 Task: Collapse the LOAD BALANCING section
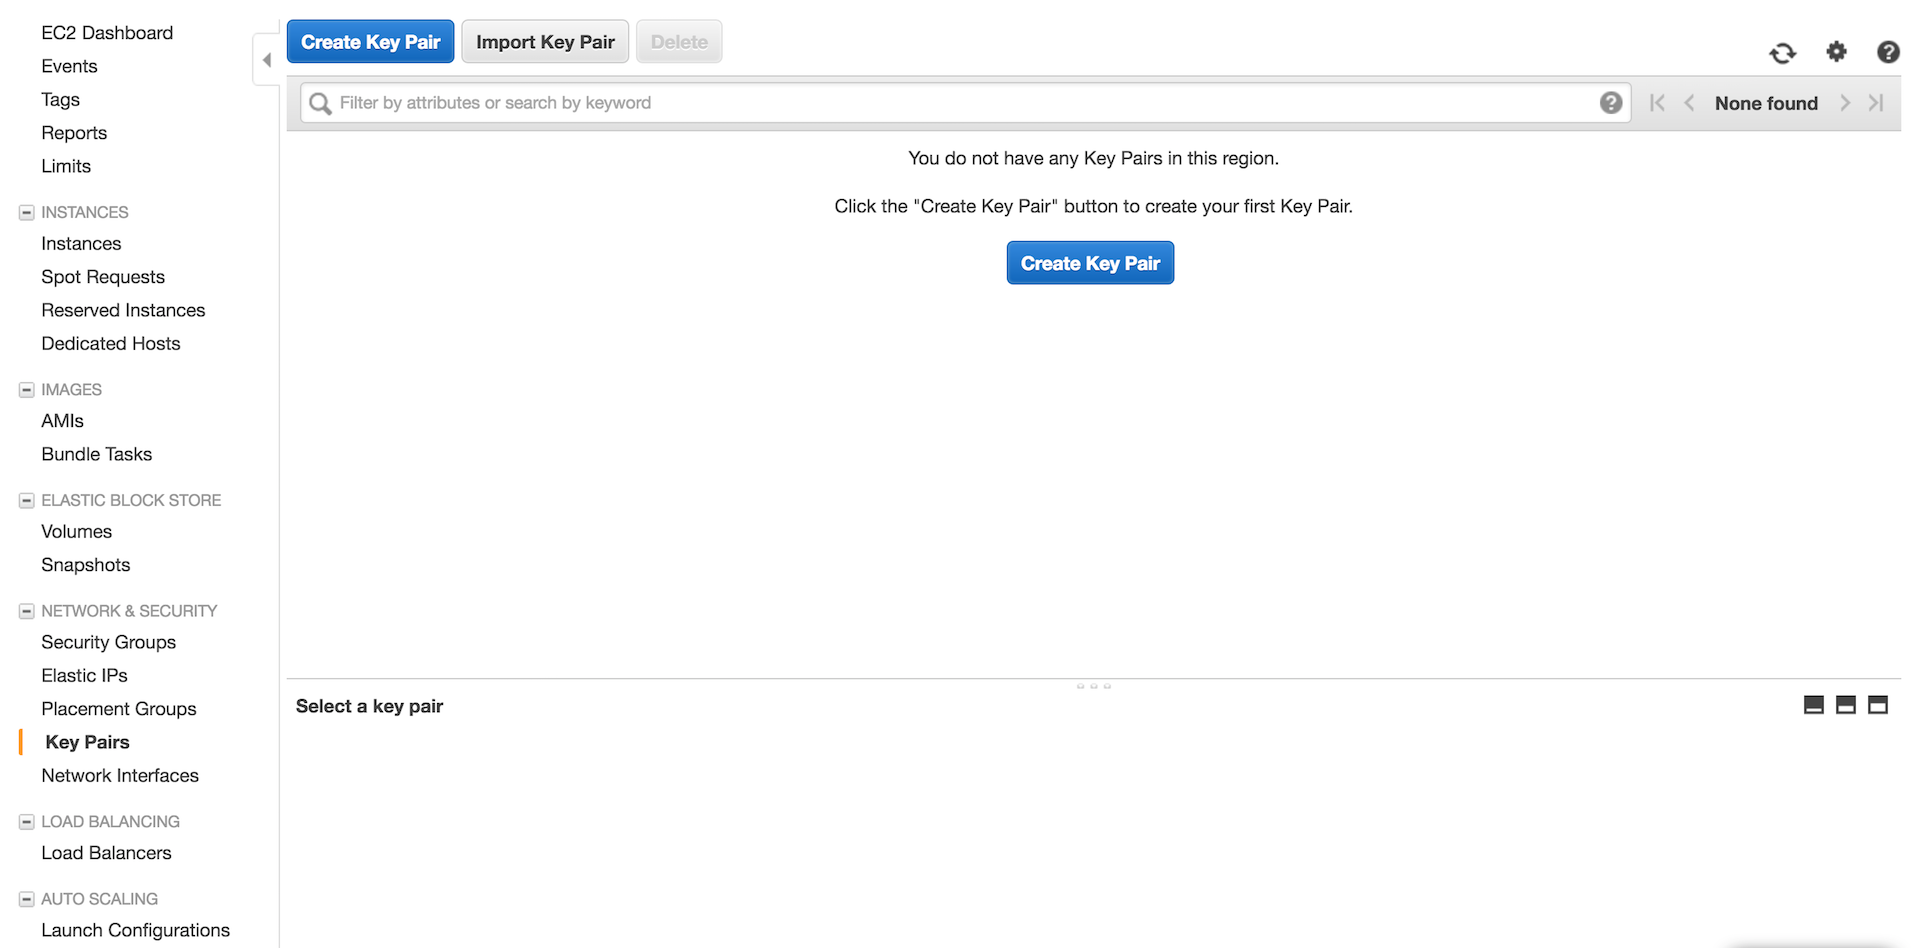pyautogui.click(x=27, y=822)
